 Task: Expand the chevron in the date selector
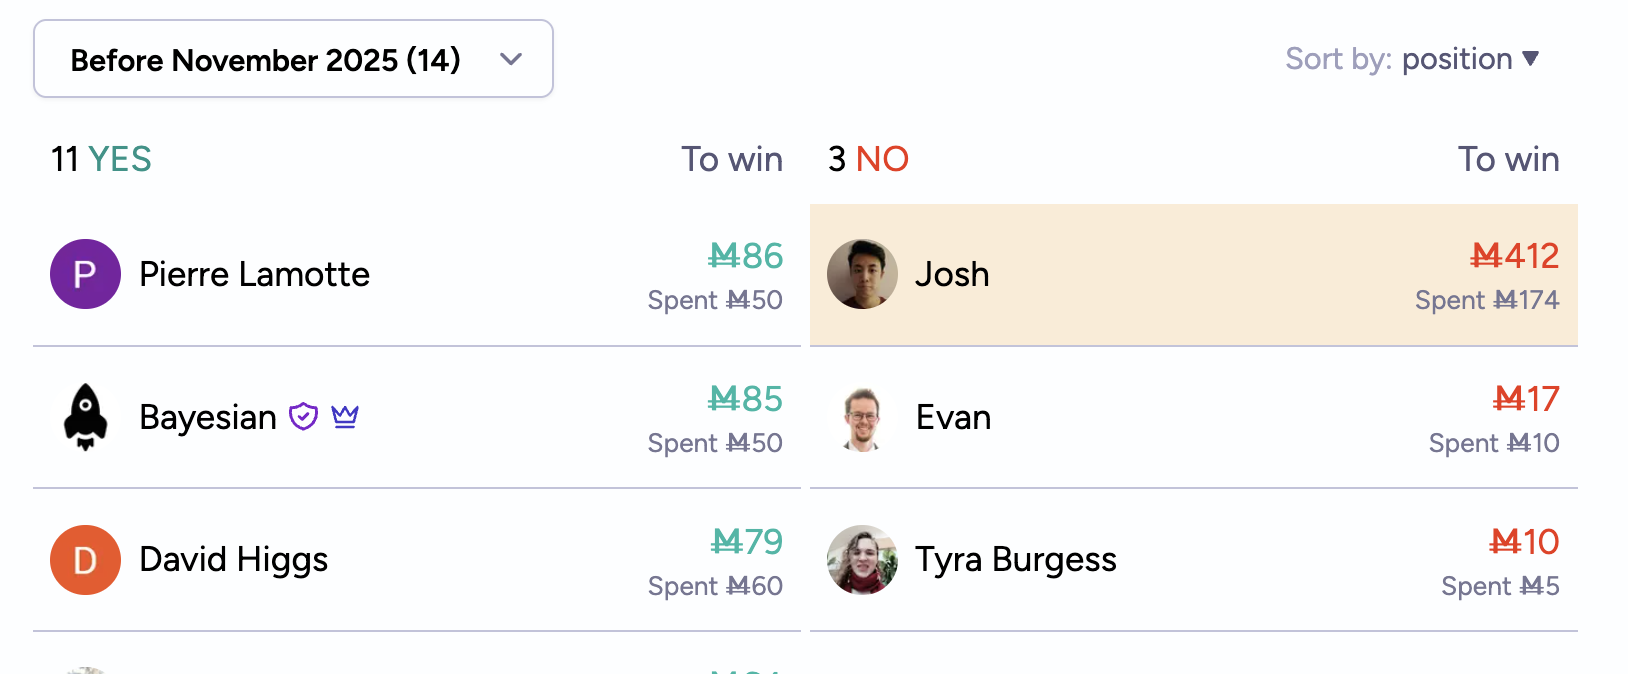(511, 59)
